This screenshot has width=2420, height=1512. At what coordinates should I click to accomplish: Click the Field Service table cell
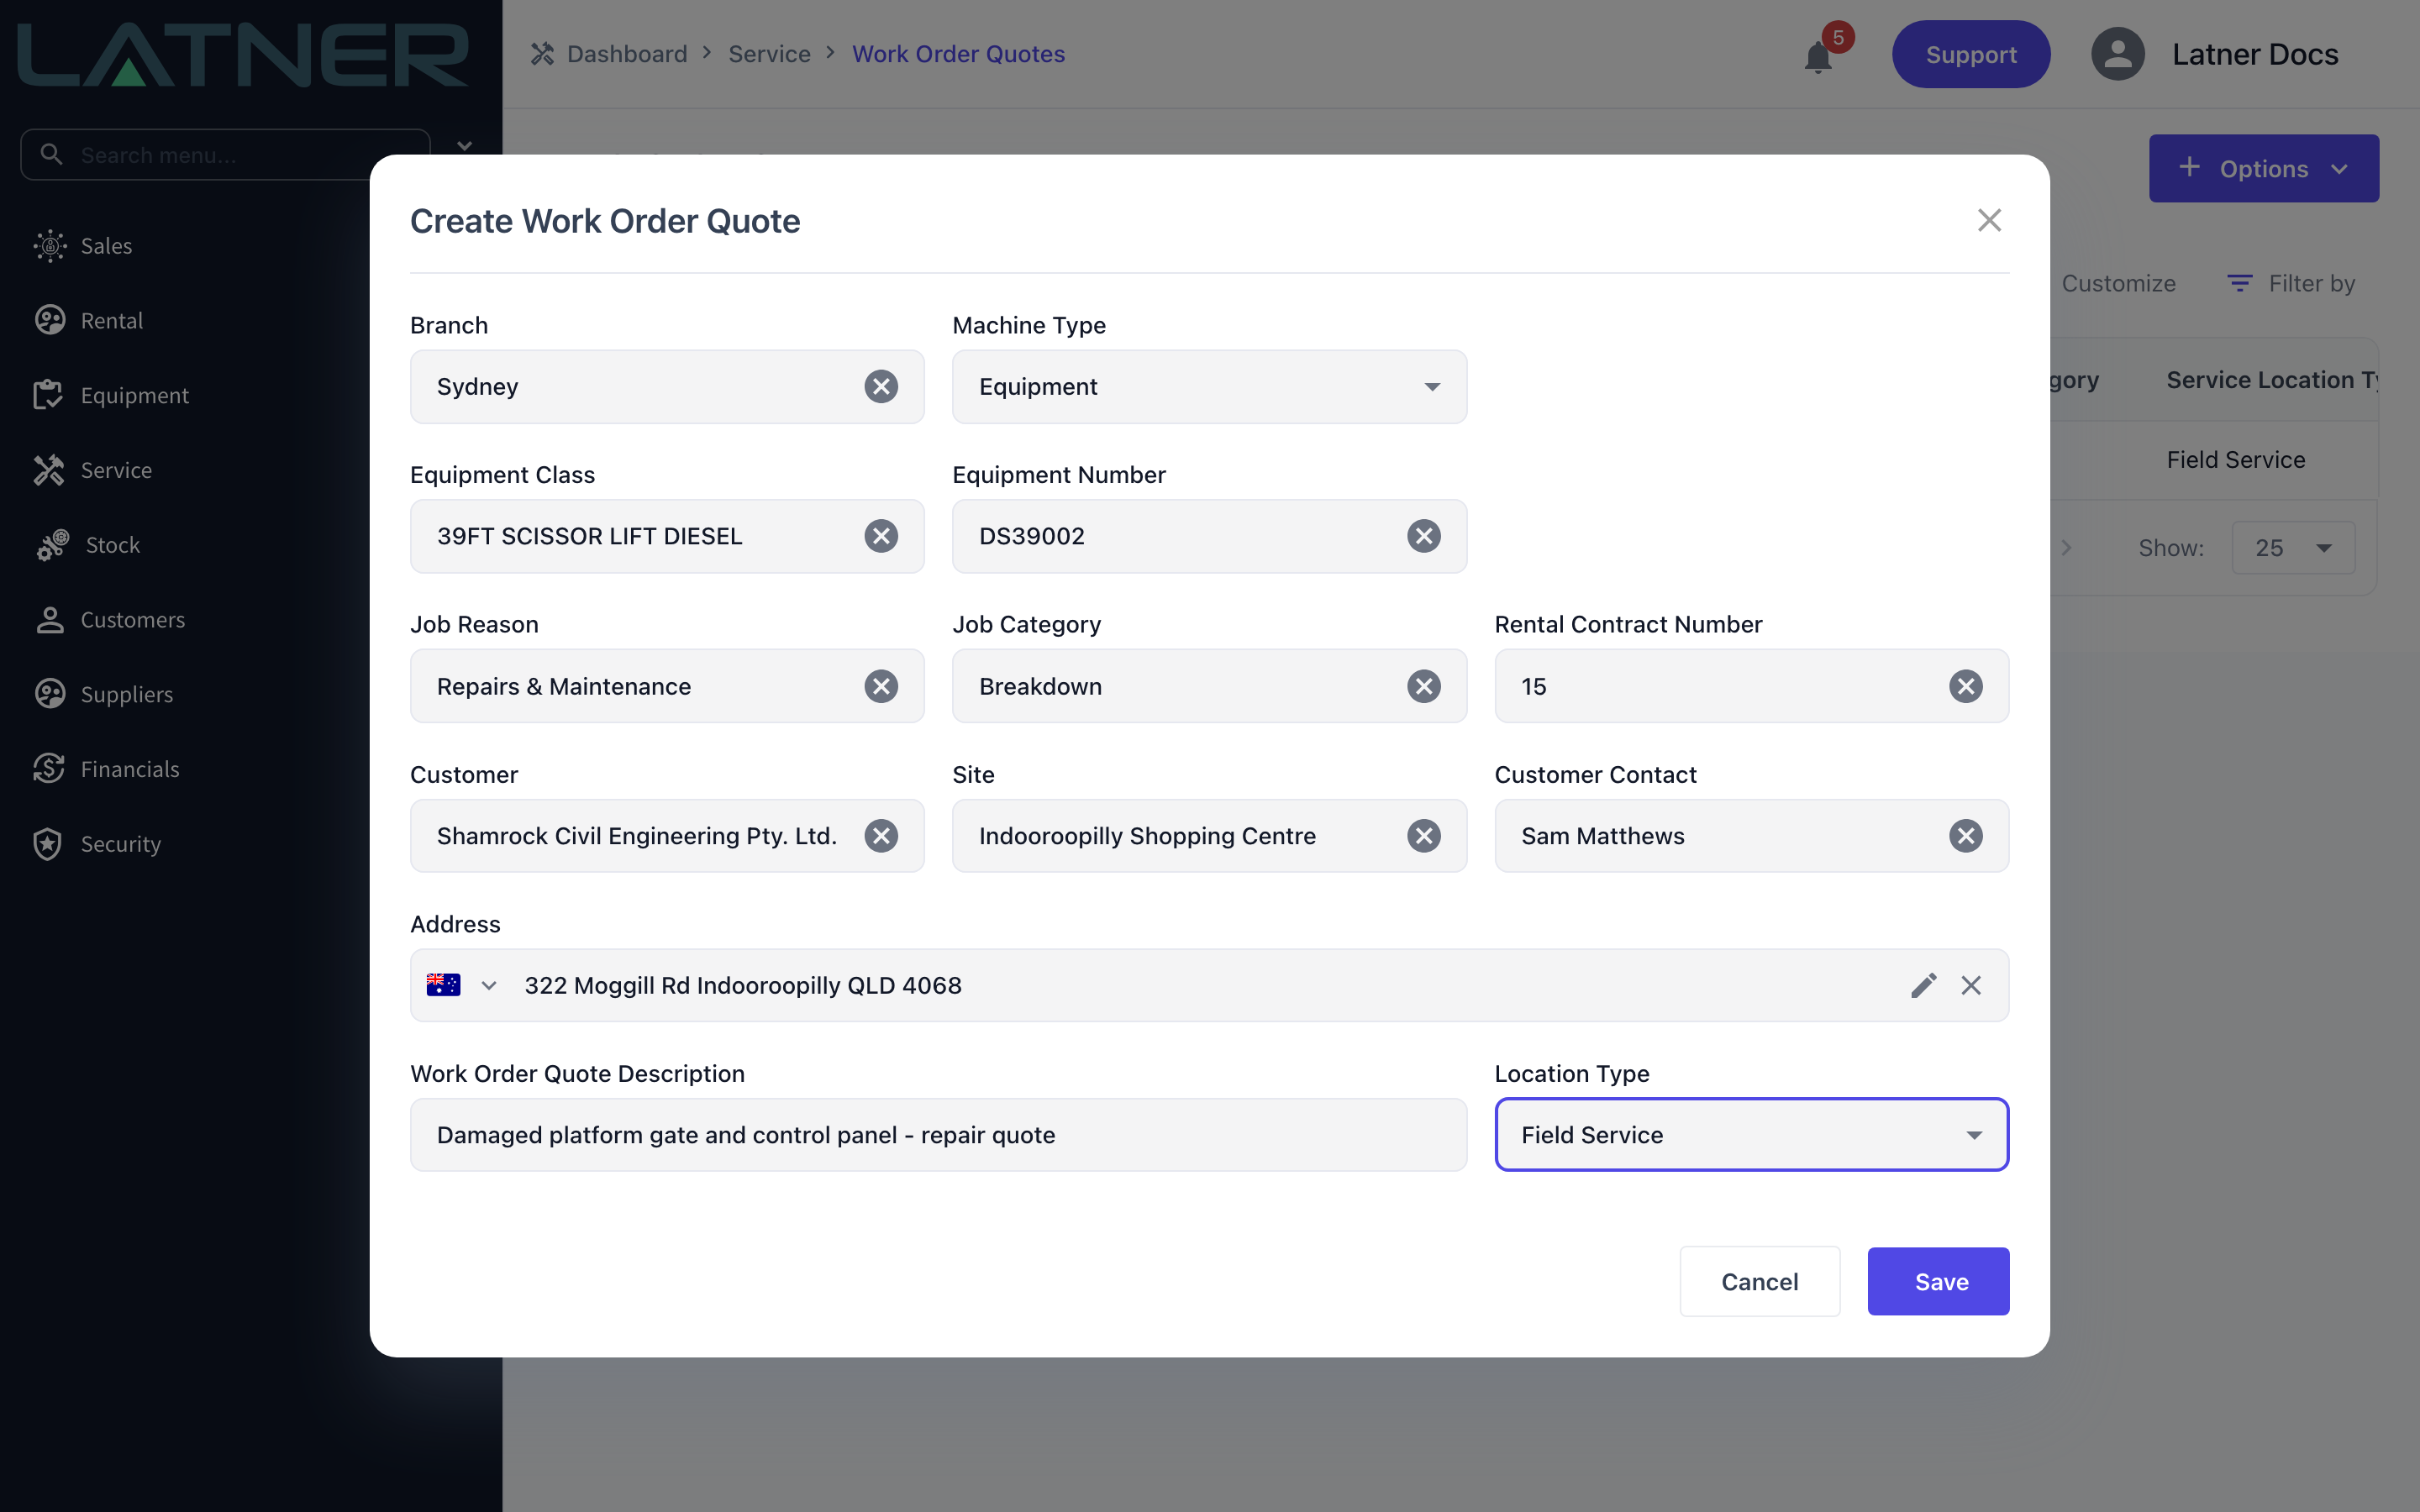click(2235, 460)
